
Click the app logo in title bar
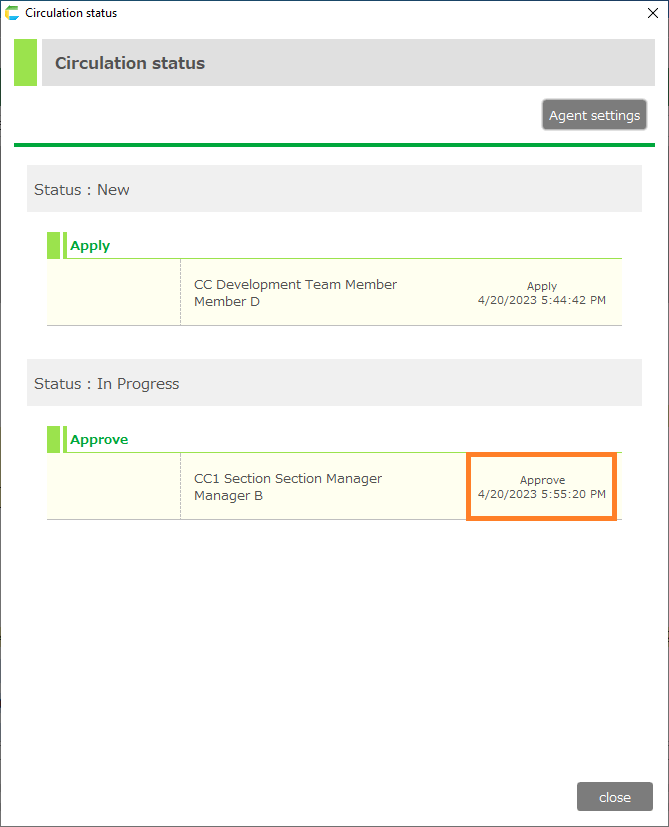(x=12, y=13)
